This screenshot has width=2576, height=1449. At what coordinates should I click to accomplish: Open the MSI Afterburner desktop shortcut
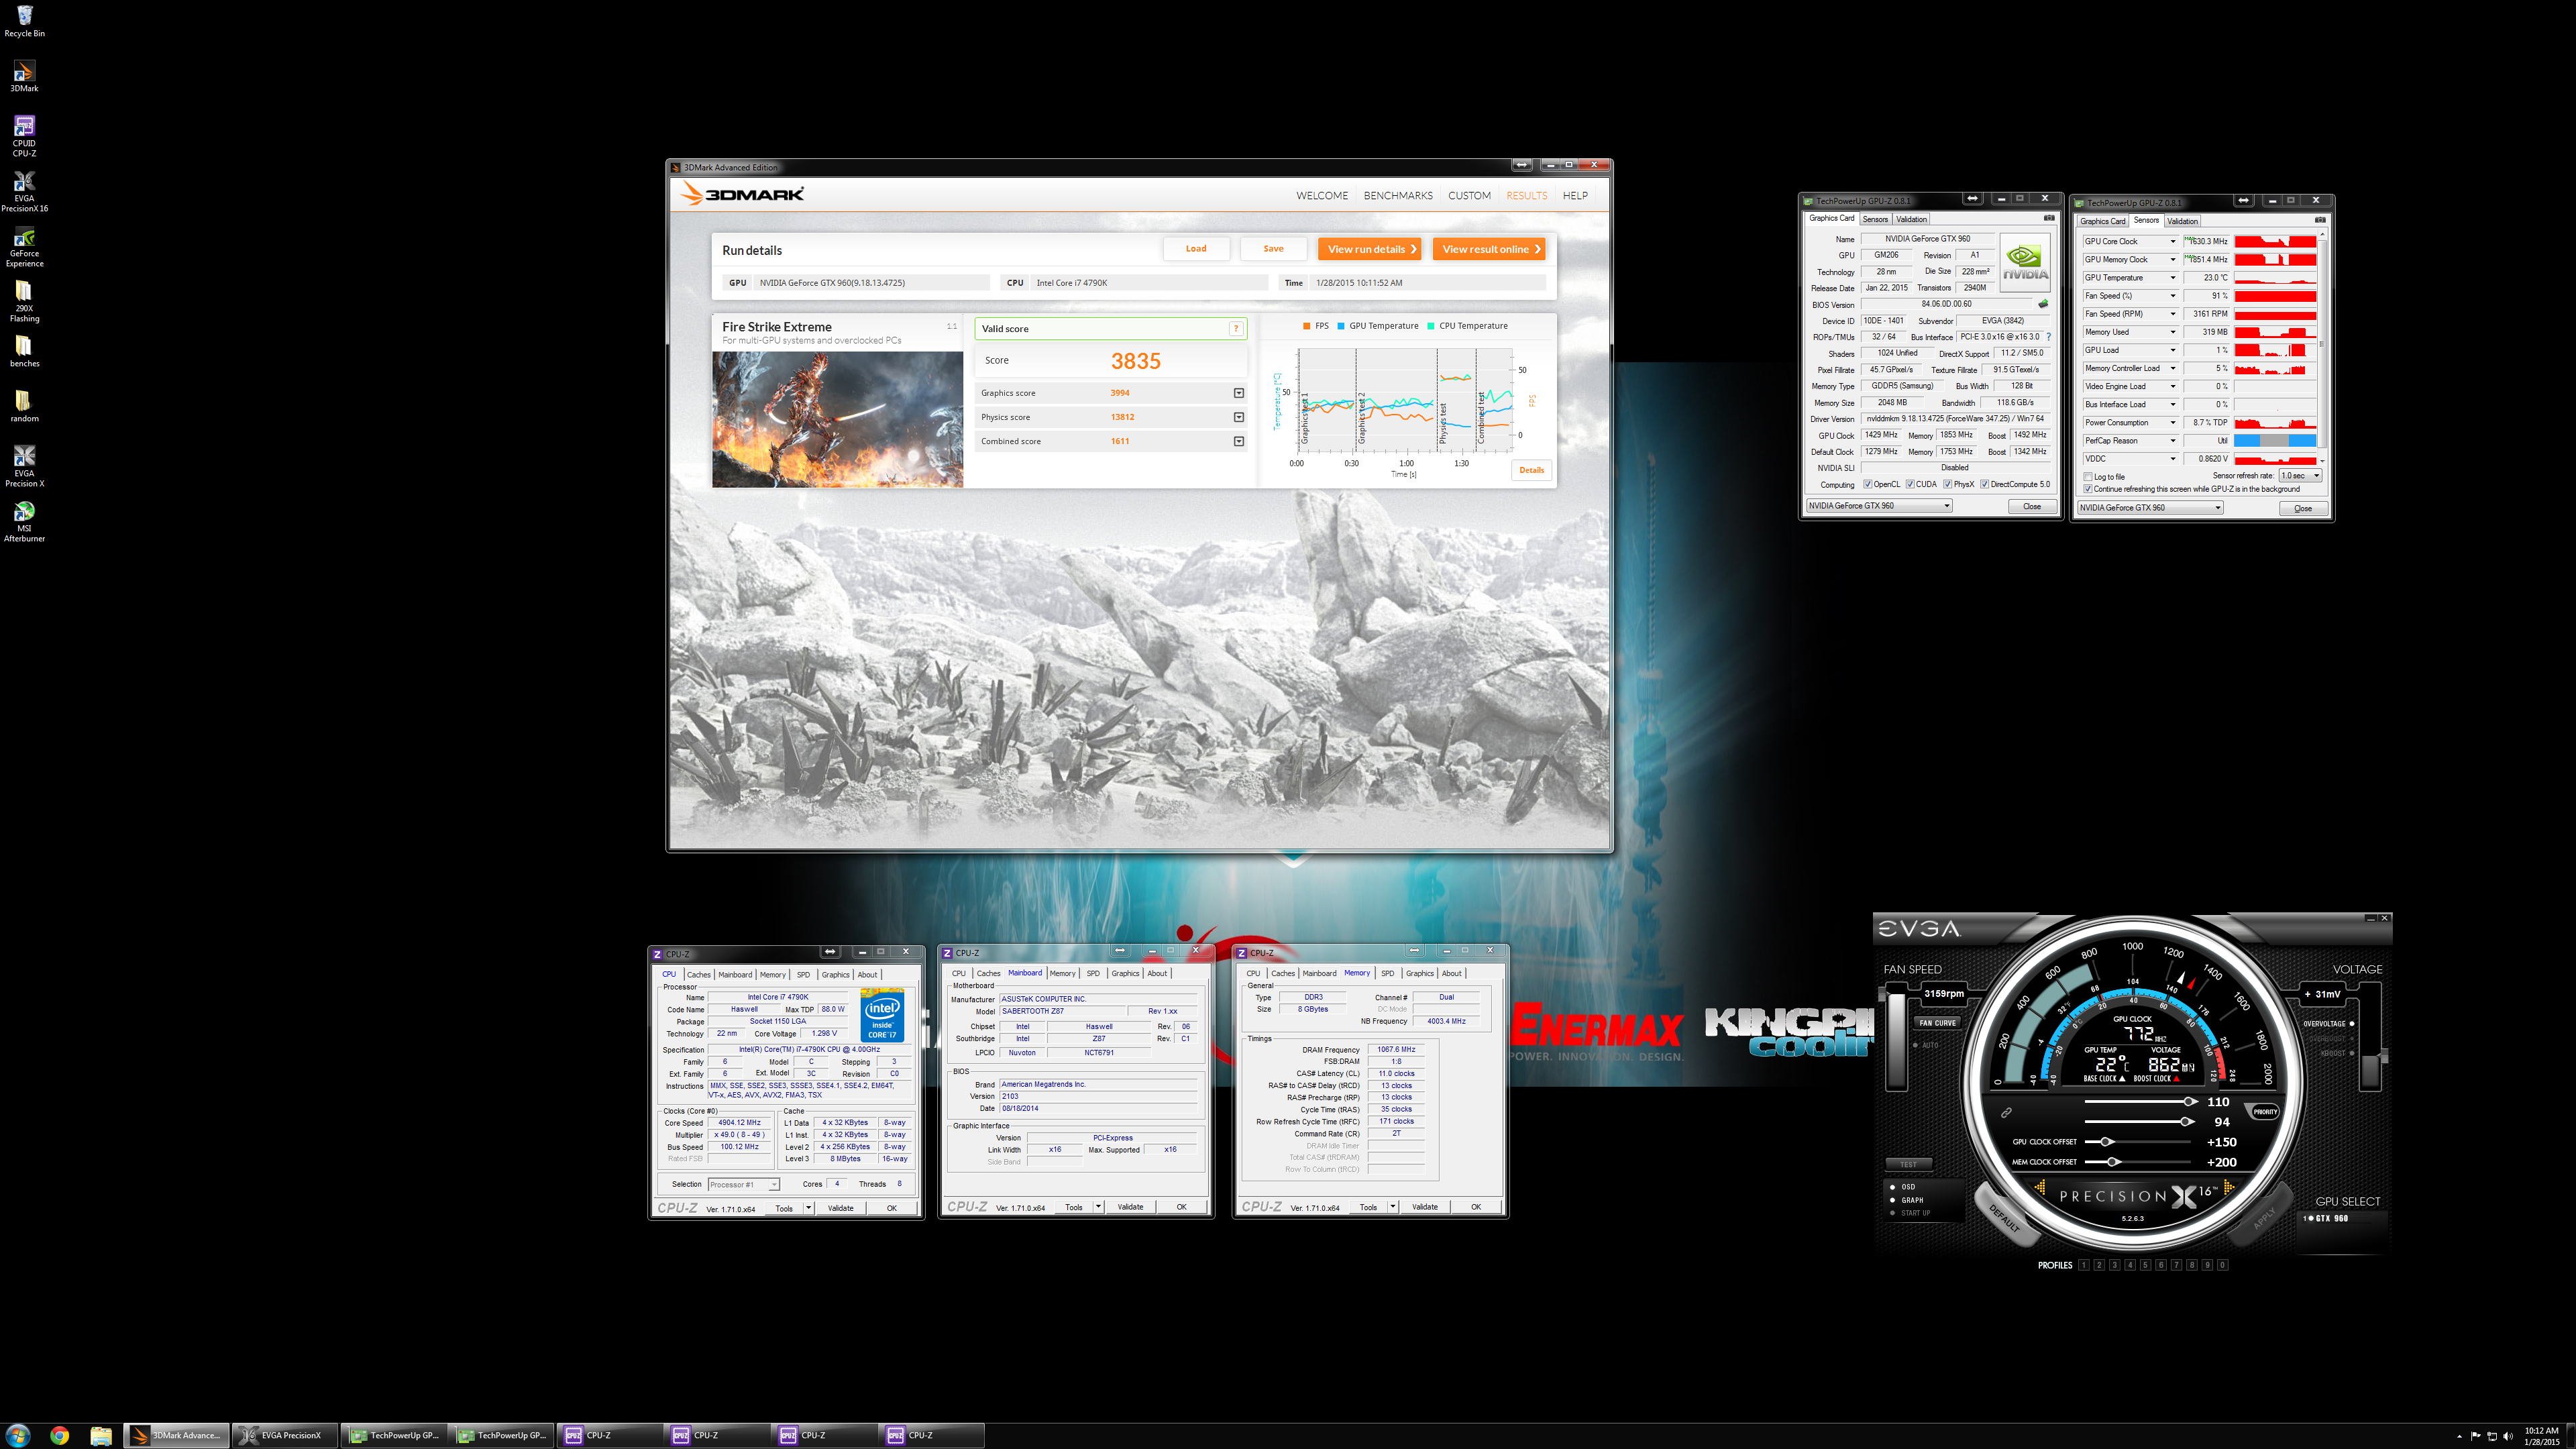click(24, 521)
